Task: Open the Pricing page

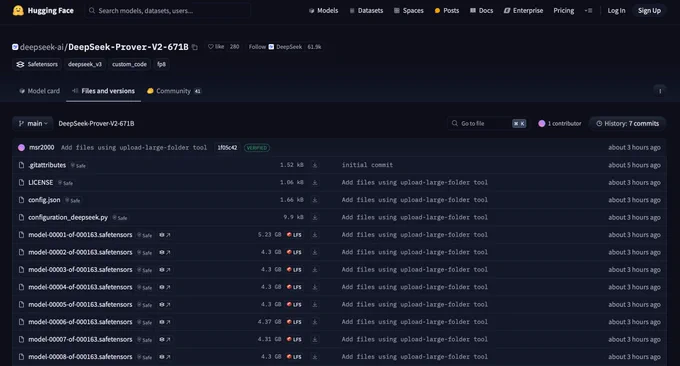Action: pos(563,10)
